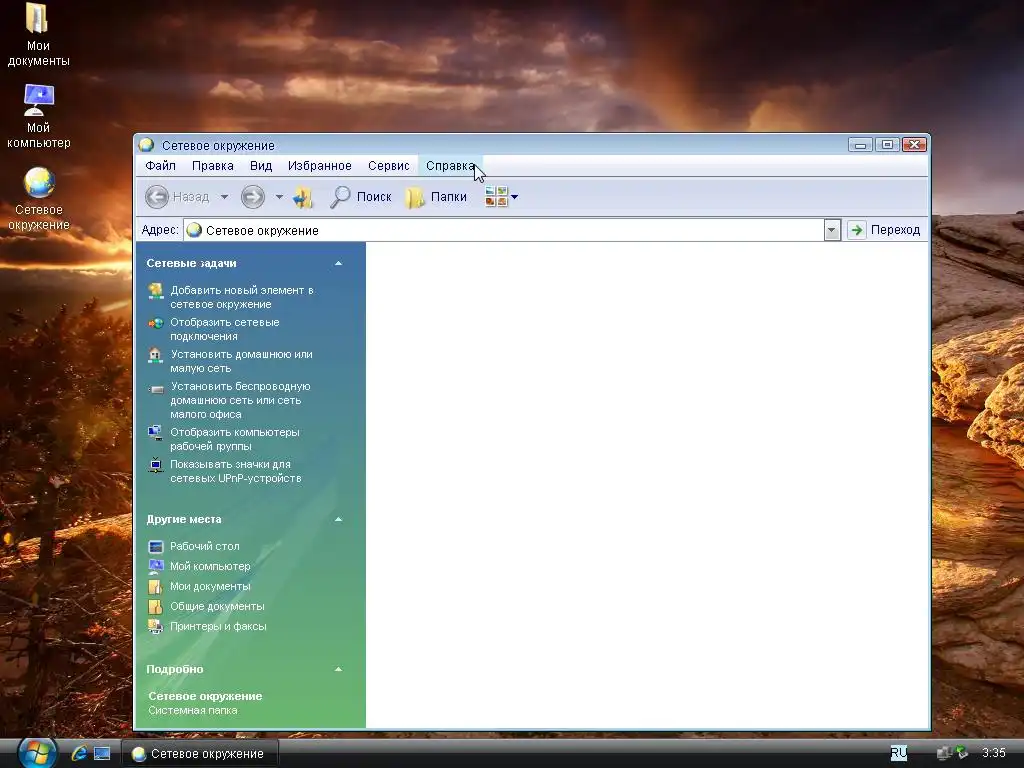The height and width of the screenshot is (768, 1024).
Task: Open the Назад history dropdown arrow
Action: 224,197
